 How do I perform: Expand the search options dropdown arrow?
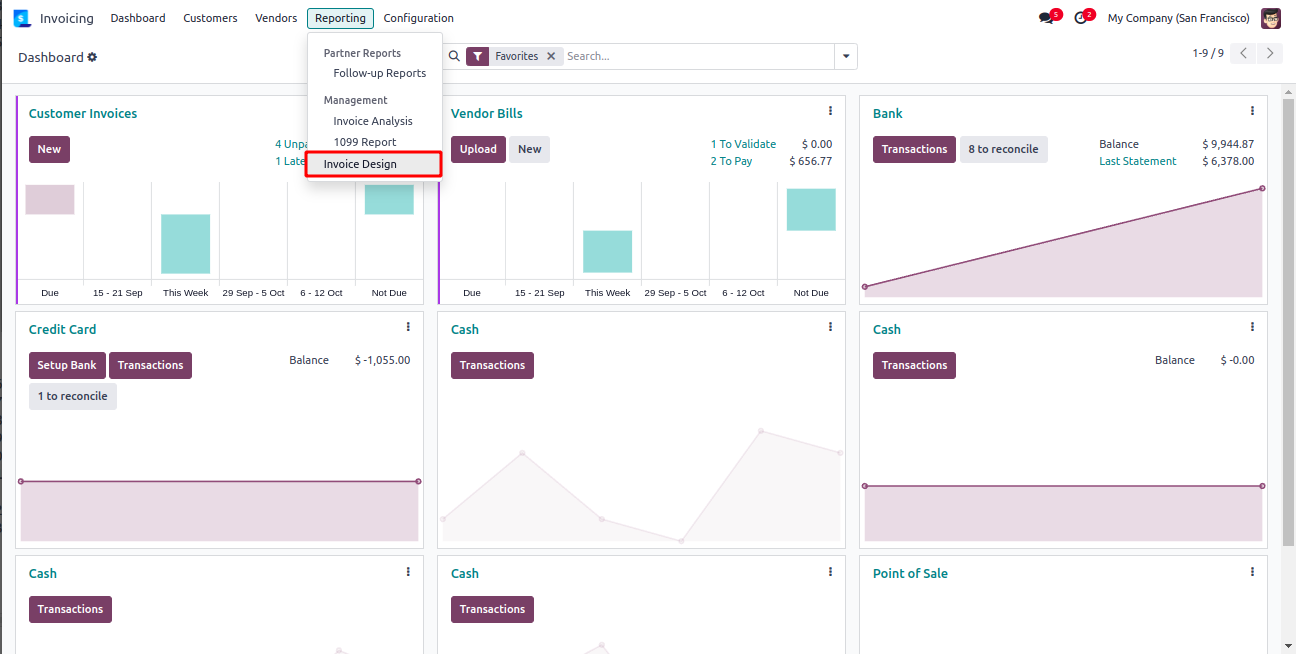[x=846, y=57]
